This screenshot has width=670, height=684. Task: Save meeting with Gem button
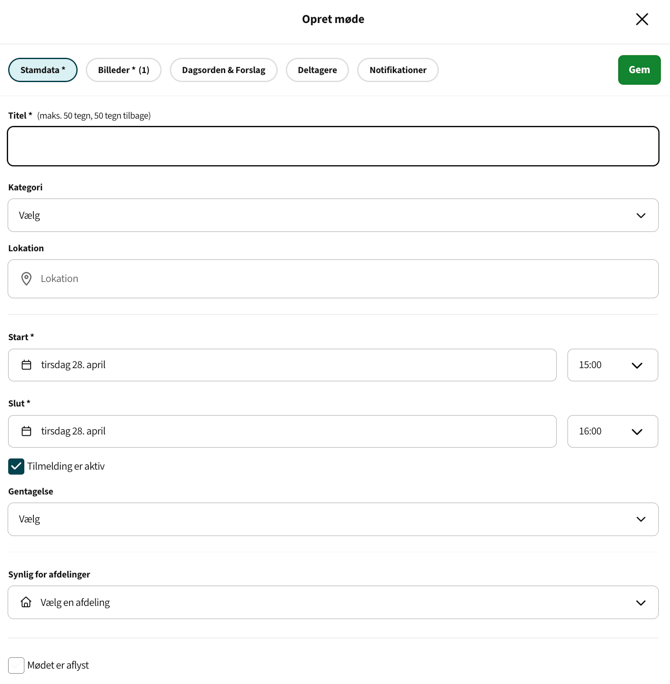pos(639,70)
